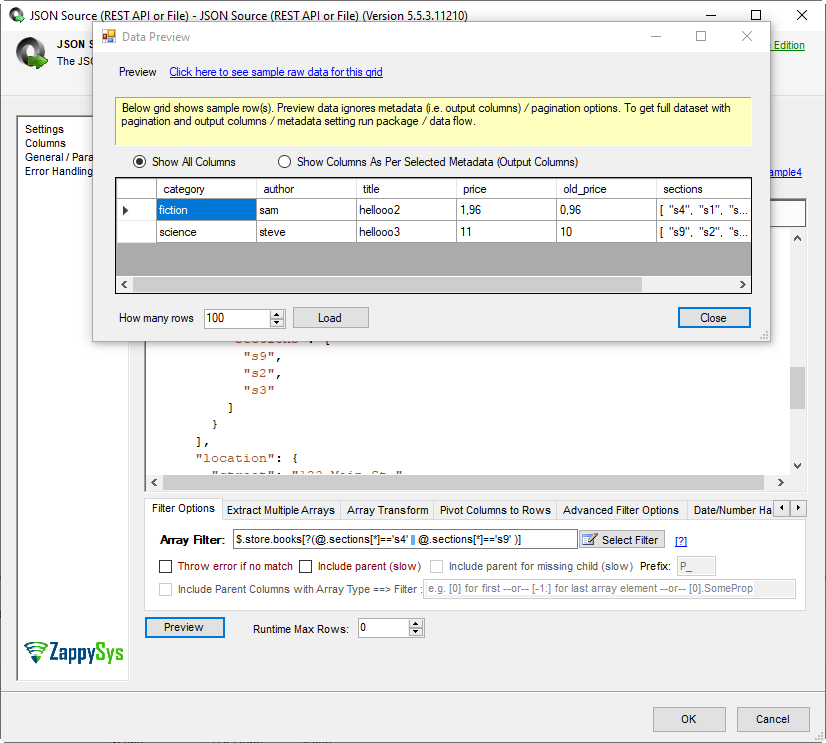Click the Cancel button
Image resolution: width=826 pixels, height=743 pixels.
(773, 719)
